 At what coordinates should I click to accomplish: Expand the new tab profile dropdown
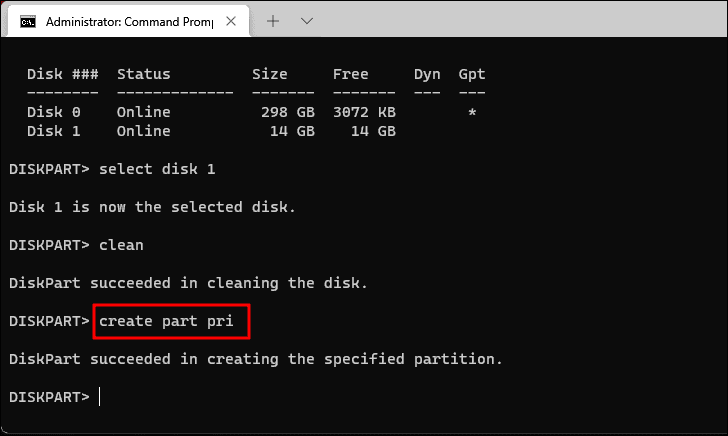(x=307, y=21)
